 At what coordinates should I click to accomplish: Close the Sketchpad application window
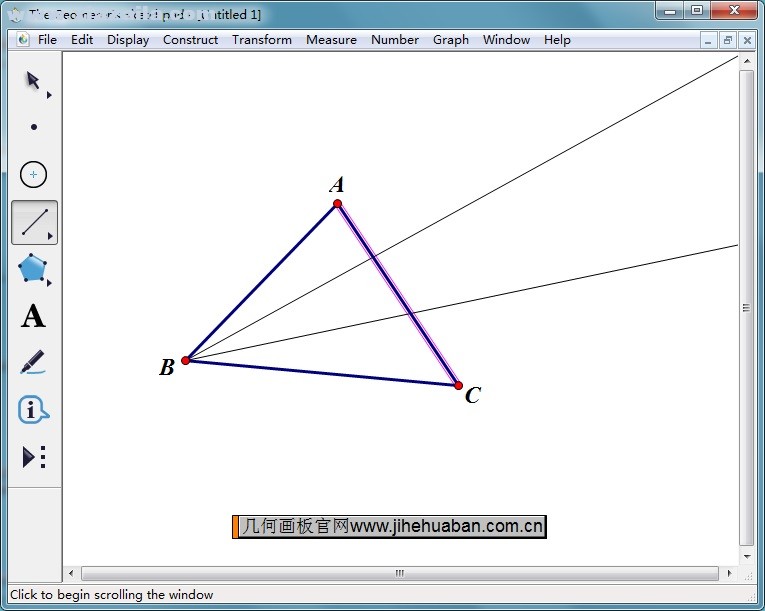[x=734, y=11]
